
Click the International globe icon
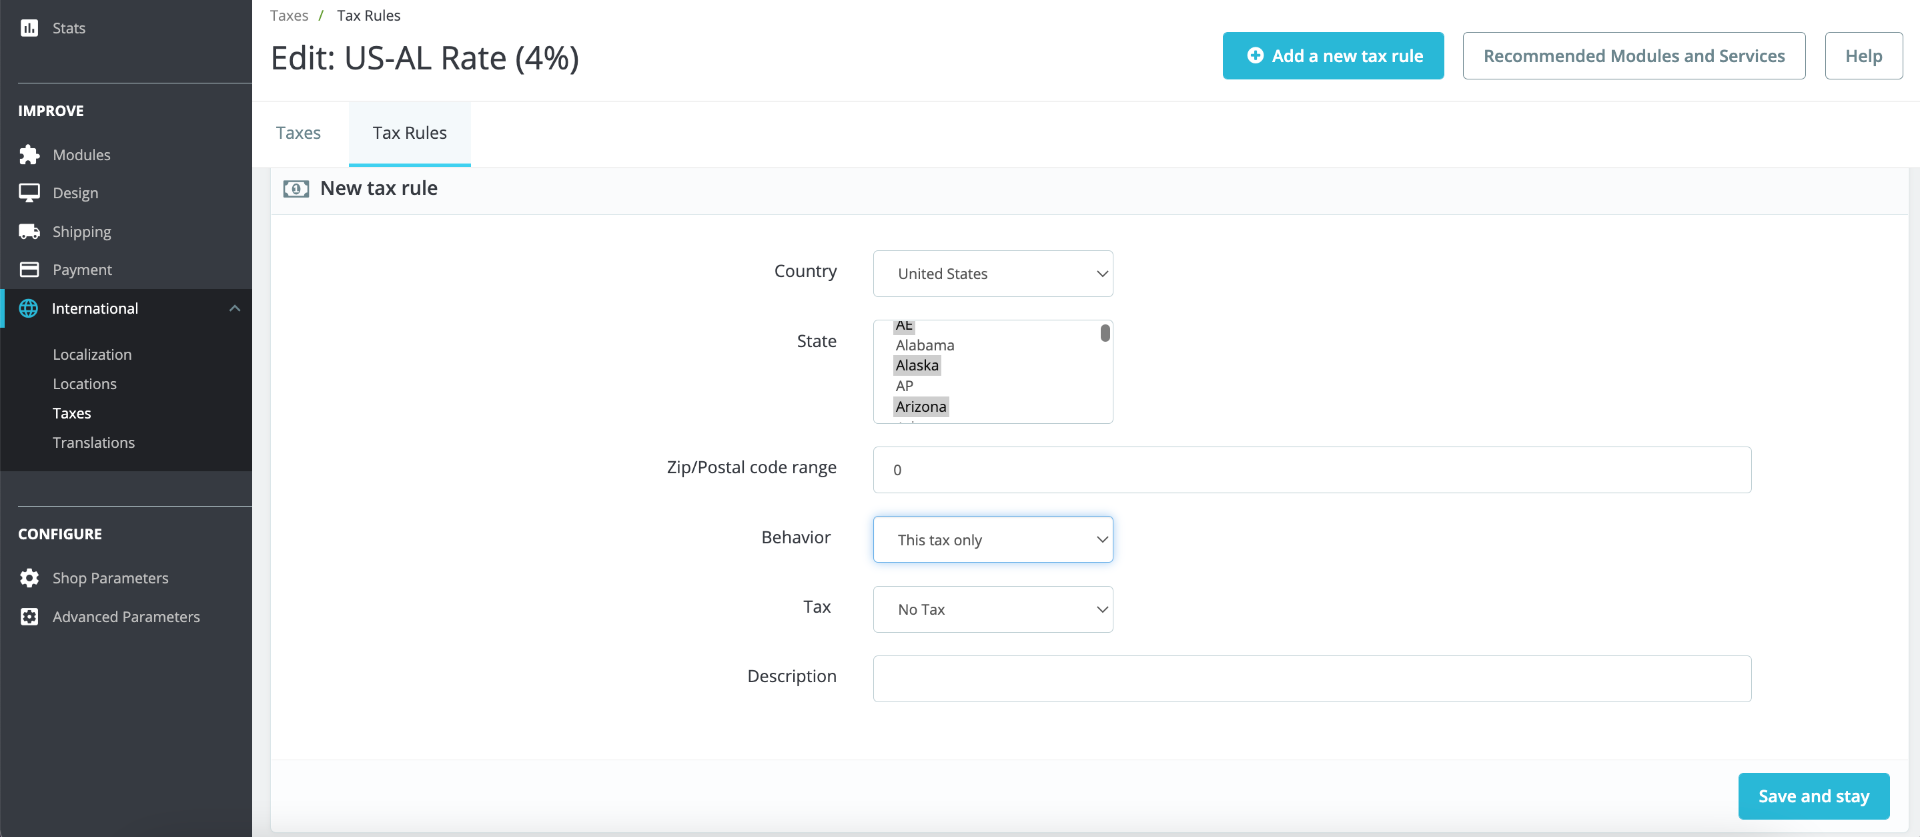click(29, 309)
